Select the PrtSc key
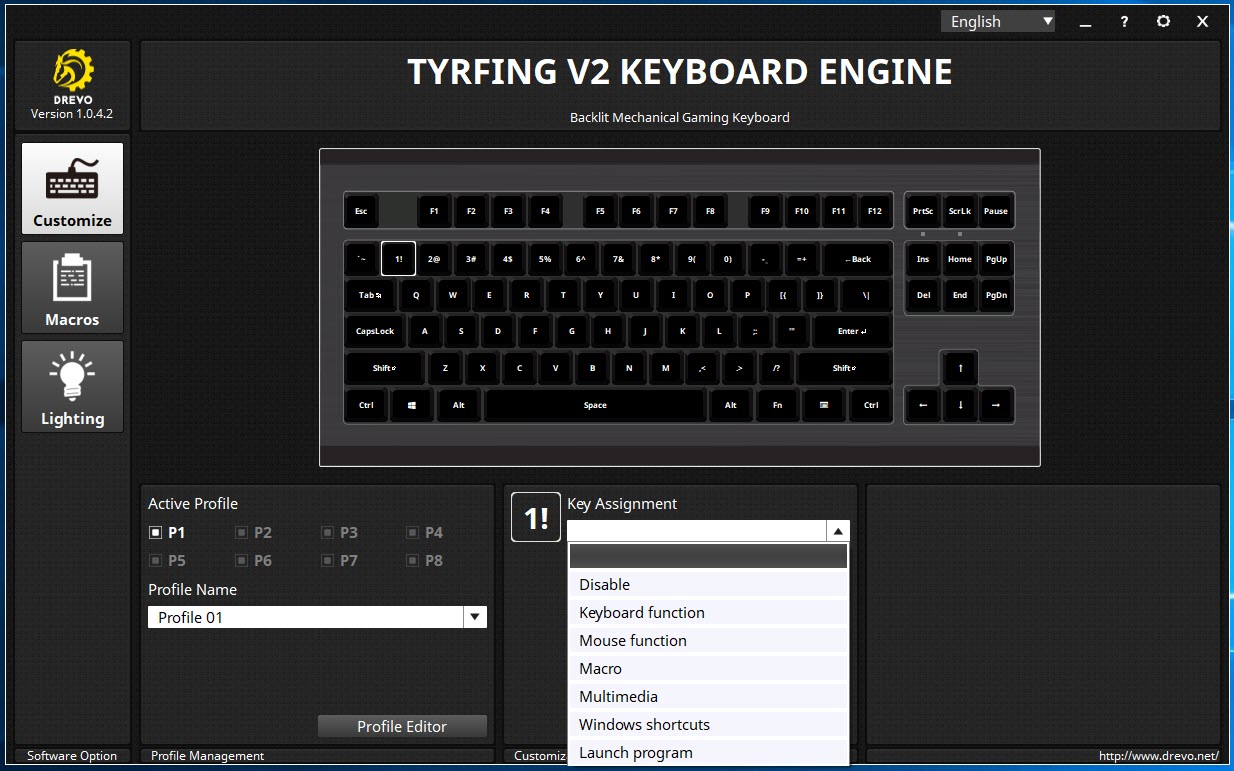 tap(923, 211)
